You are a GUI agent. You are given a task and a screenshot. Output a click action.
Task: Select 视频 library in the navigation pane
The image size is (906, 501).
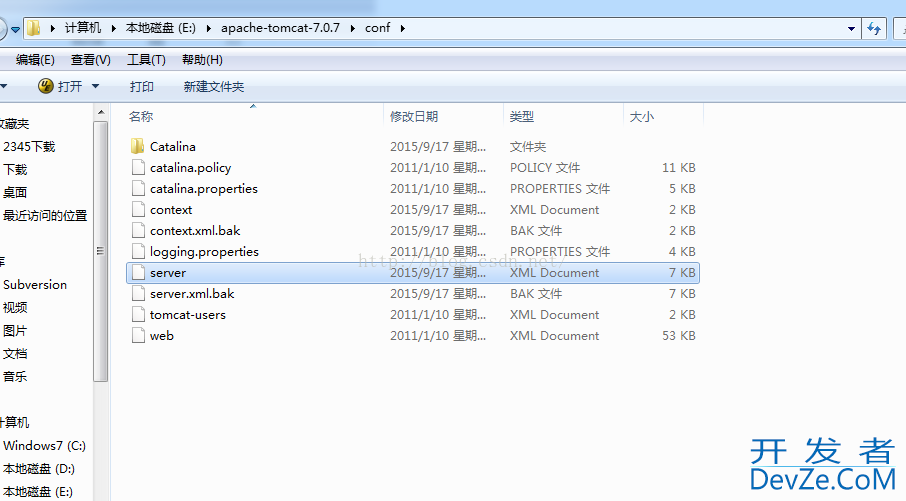pos(15,307)
